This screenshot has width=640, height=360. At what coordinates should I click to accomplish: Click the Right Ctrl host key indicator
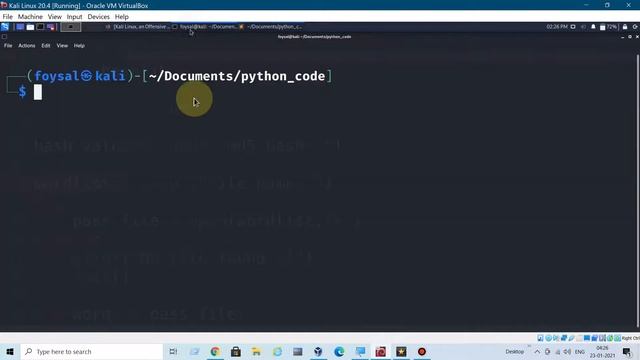(x=631, y=338)
